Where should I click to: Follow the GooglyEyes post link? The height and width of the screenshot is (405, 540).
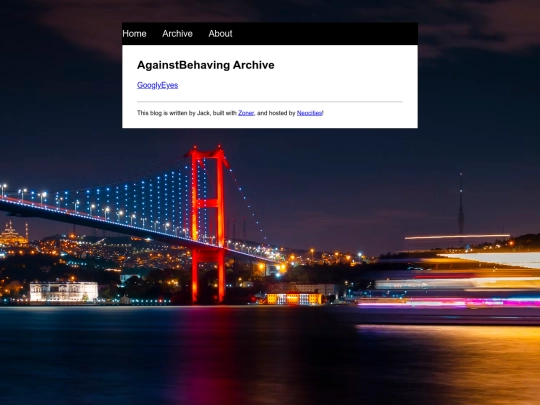[157, 85]
